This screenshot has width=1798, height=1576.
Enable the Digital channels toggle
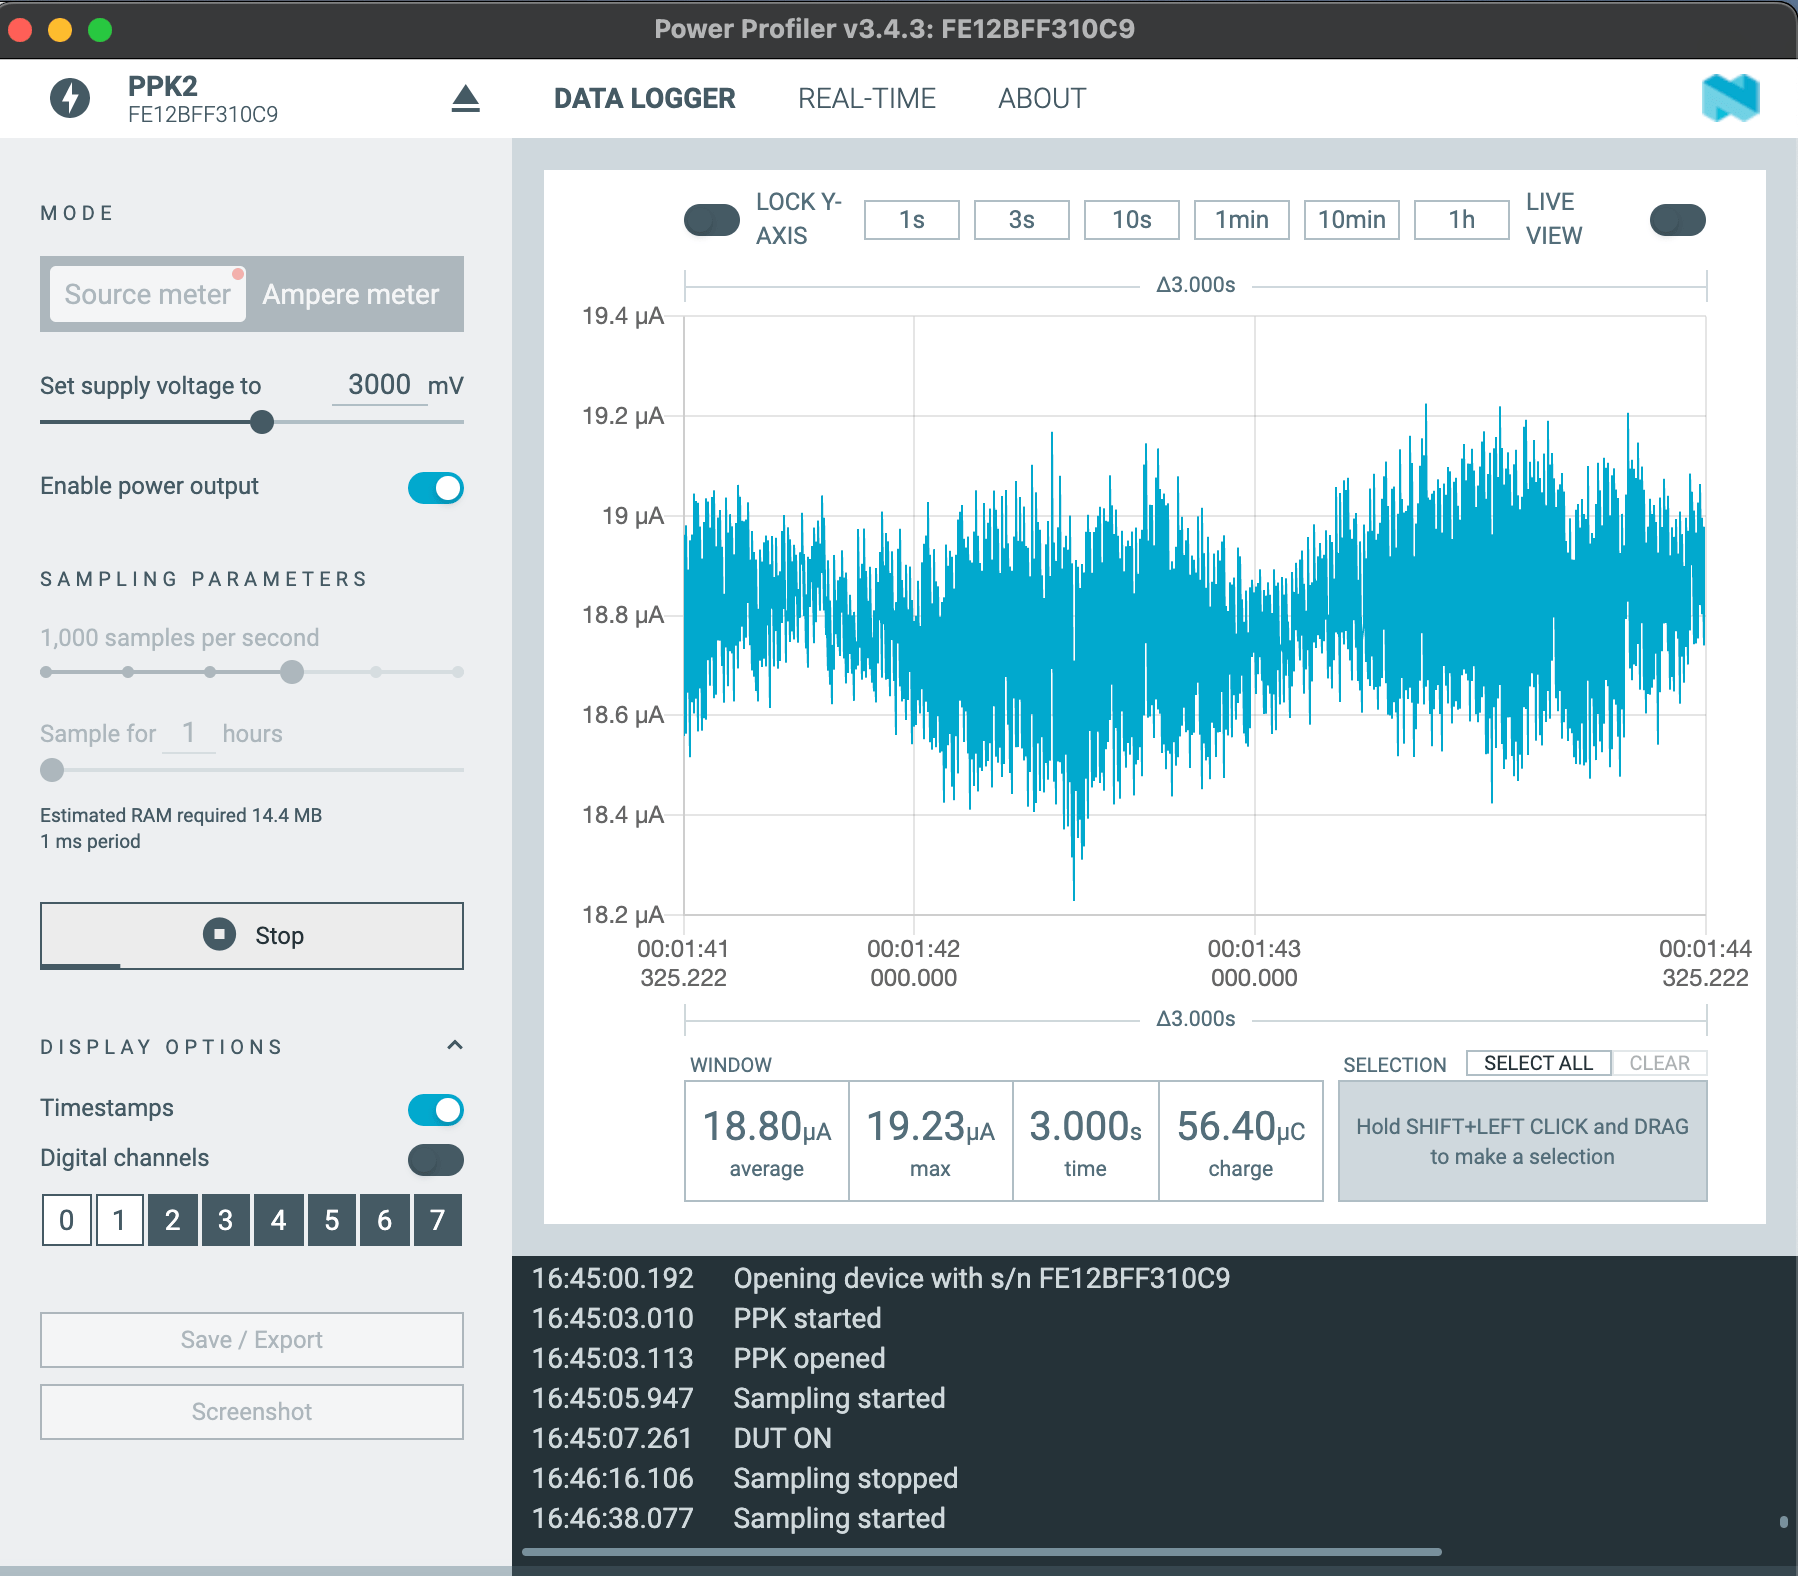[x=436, y=1160]
